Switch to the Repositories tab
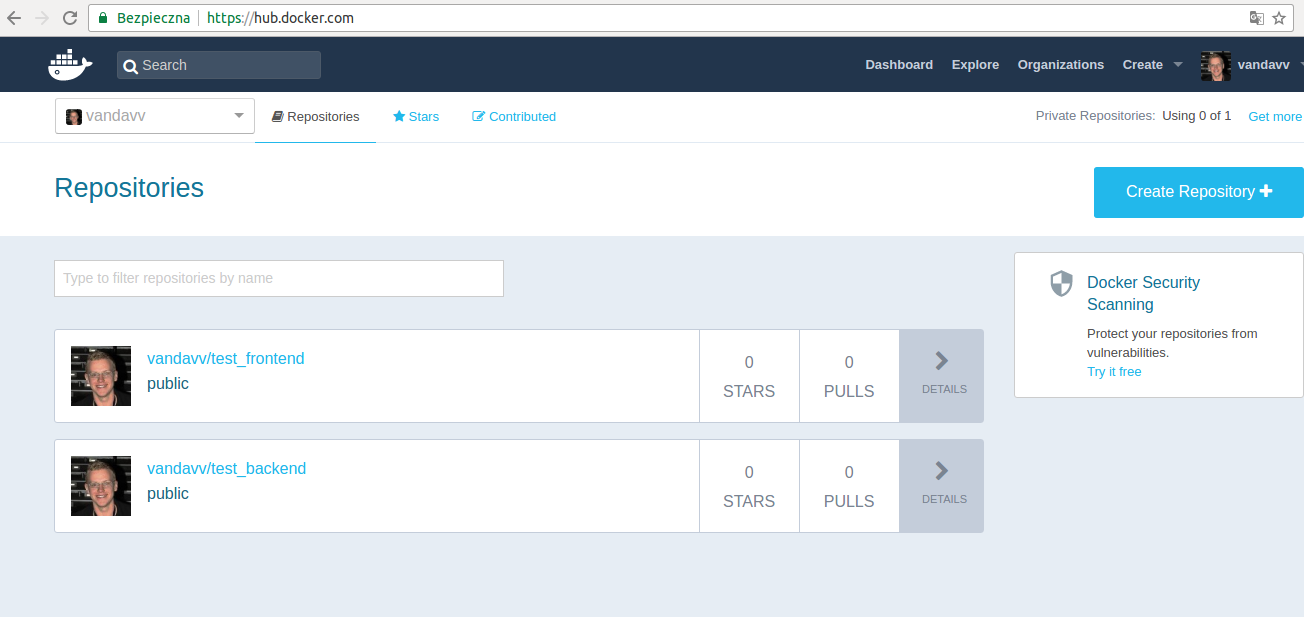 315,117
